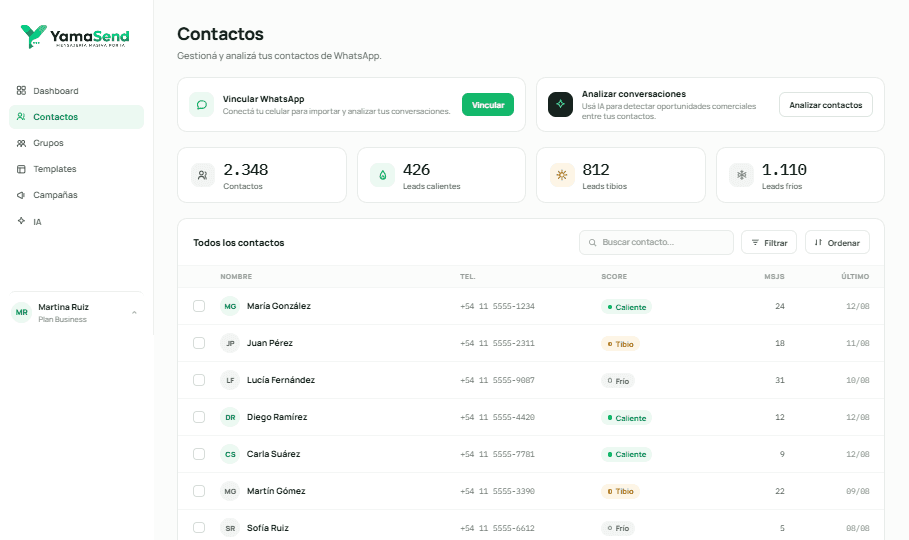Click phone number +54 11 5555-3390
This screenshot has width=909, height=540.
(497, 491)
